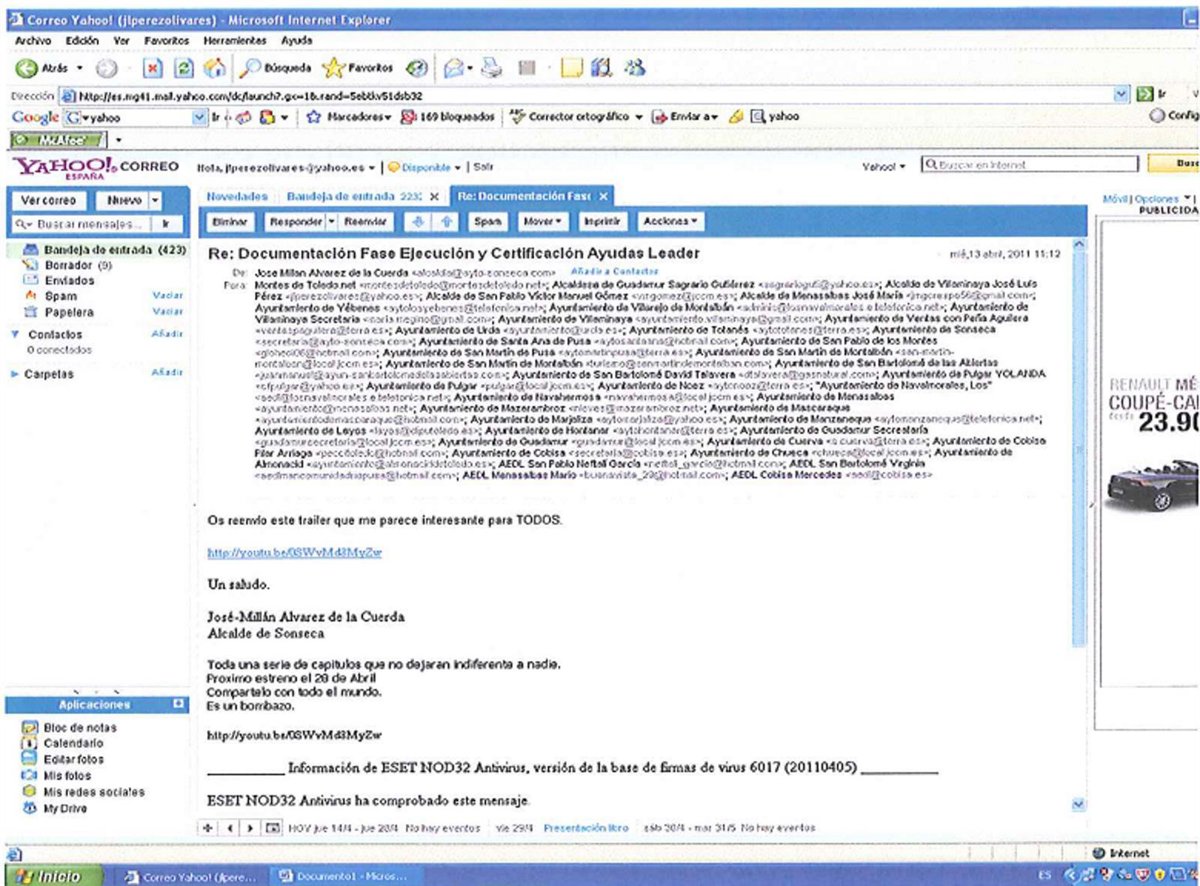Open the Mover dropdown

coord(544,219)
